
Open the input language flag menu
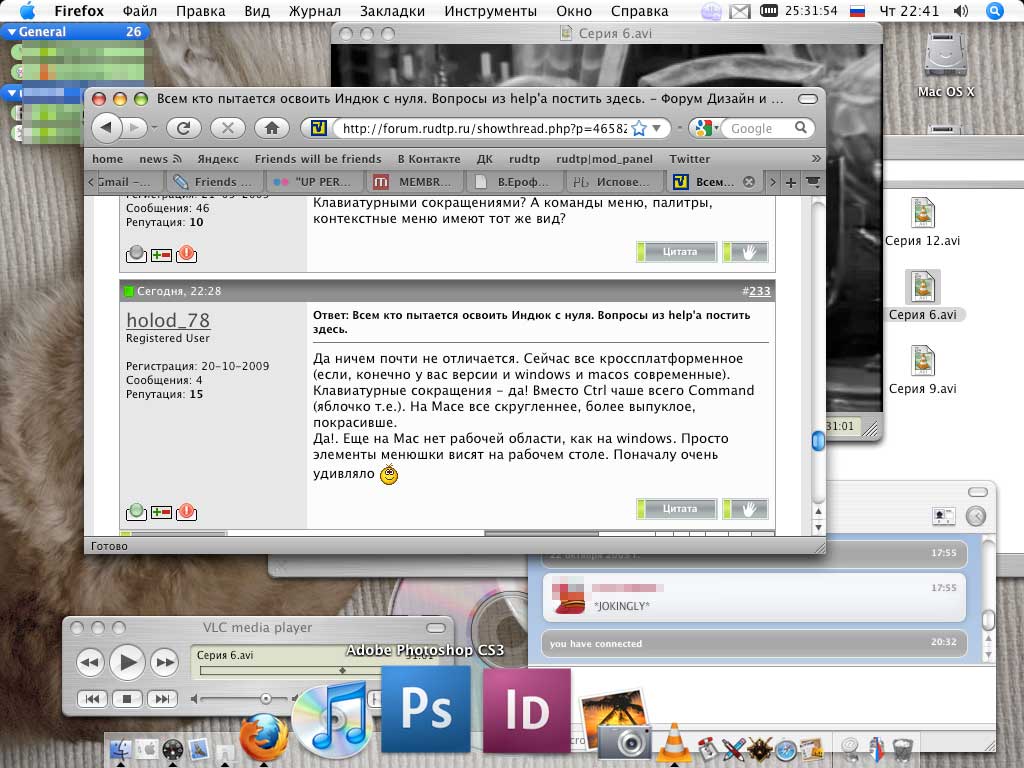pos(857,11)
